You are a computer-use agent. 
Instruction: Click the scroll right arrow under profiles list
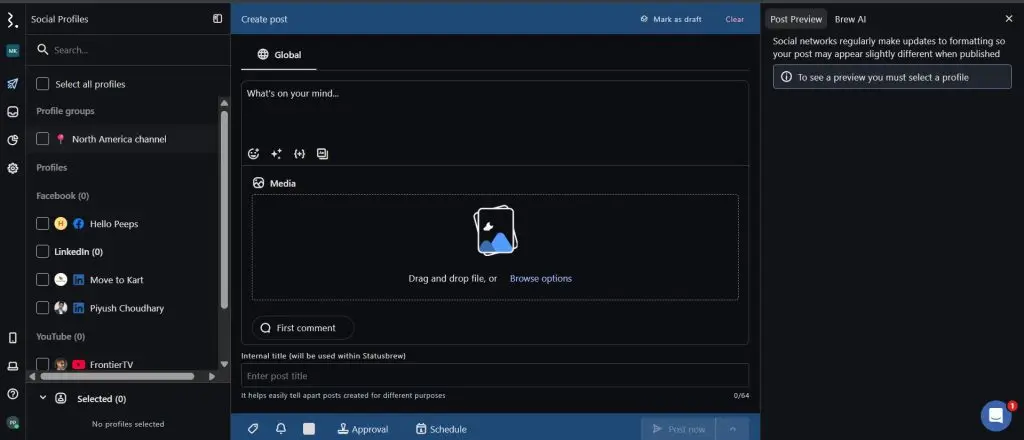[212, 377]
